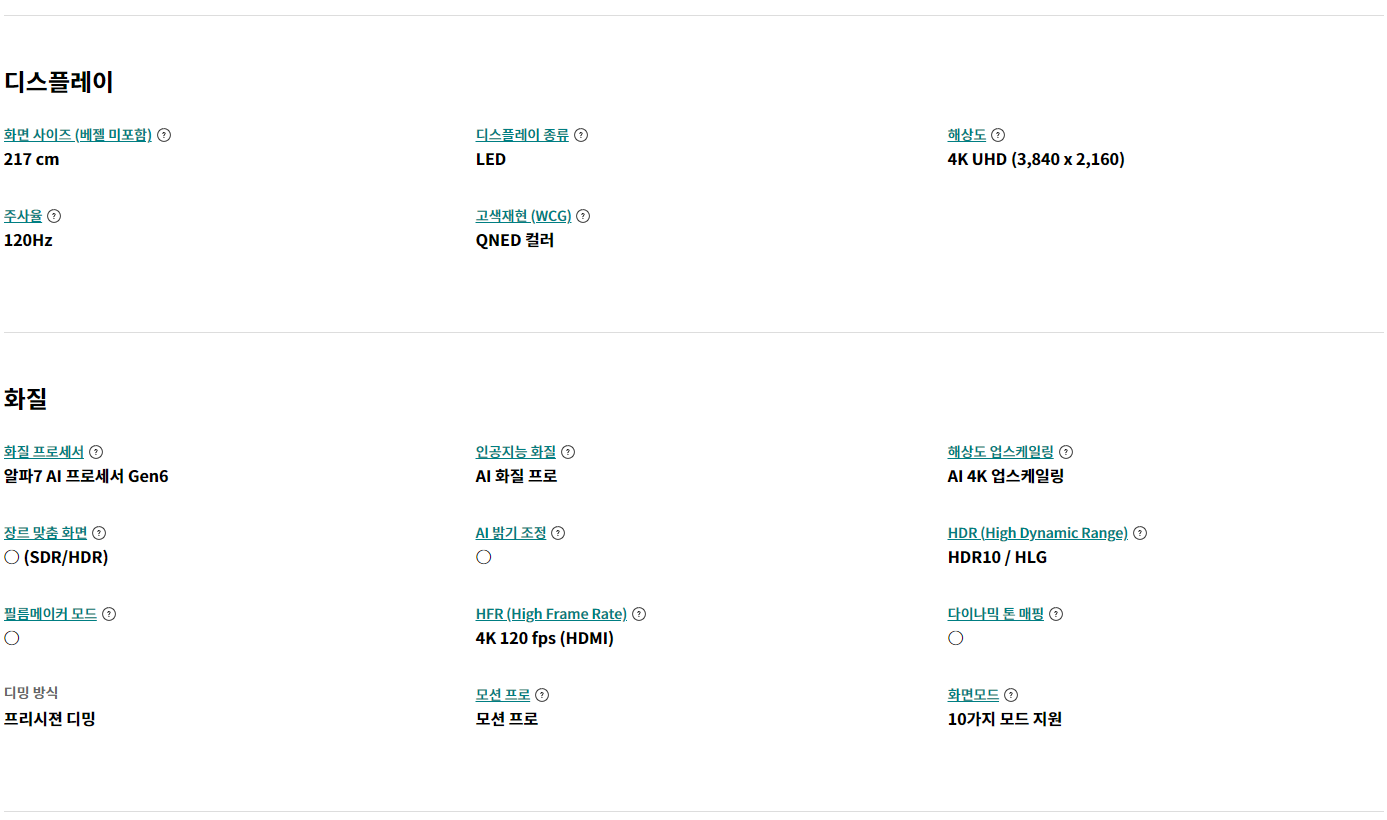
Task: Open the tooltip icon next to 해상도
Action: (998, 135)
